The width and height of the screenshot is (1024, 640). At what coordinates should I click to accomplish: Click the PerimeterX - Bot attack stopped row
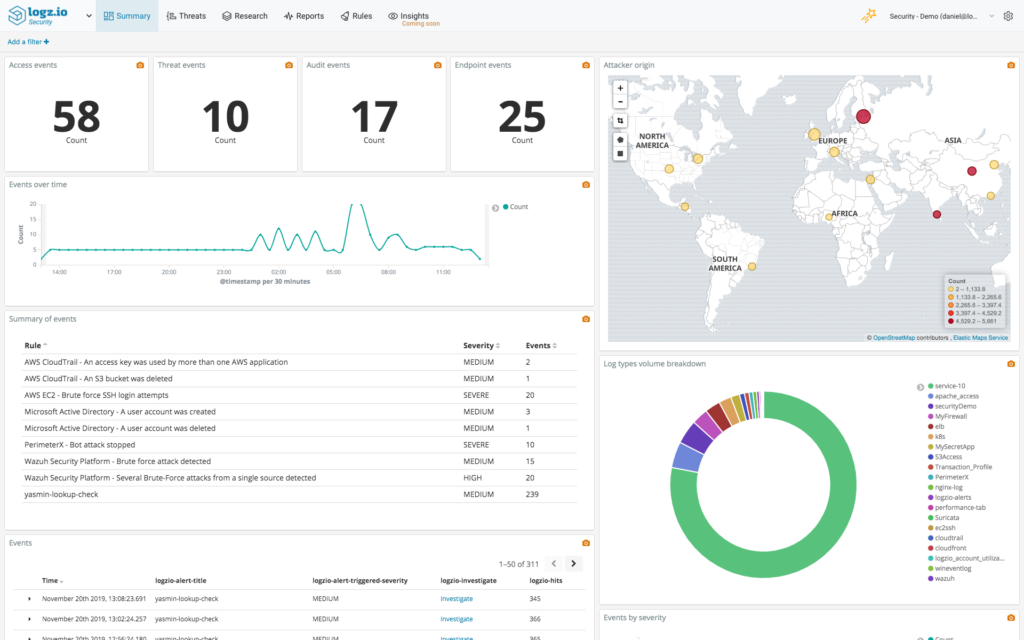(300, 445)
